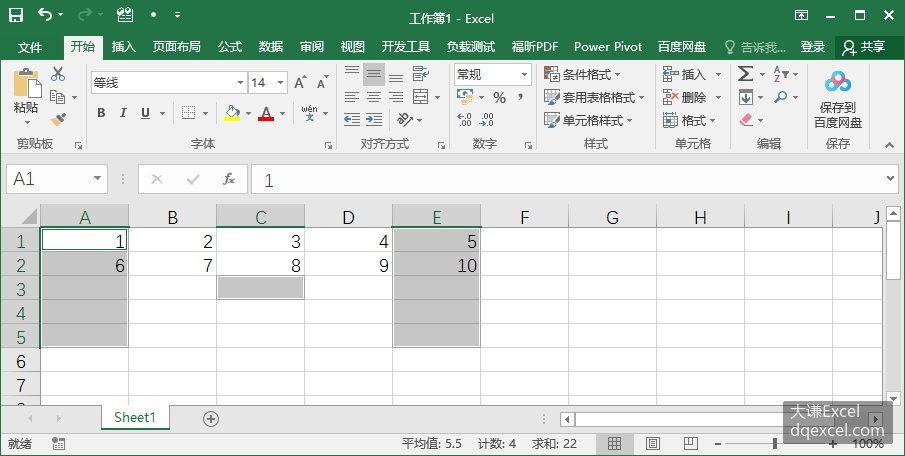Open 单元格样式 cell styles menu

588,120
